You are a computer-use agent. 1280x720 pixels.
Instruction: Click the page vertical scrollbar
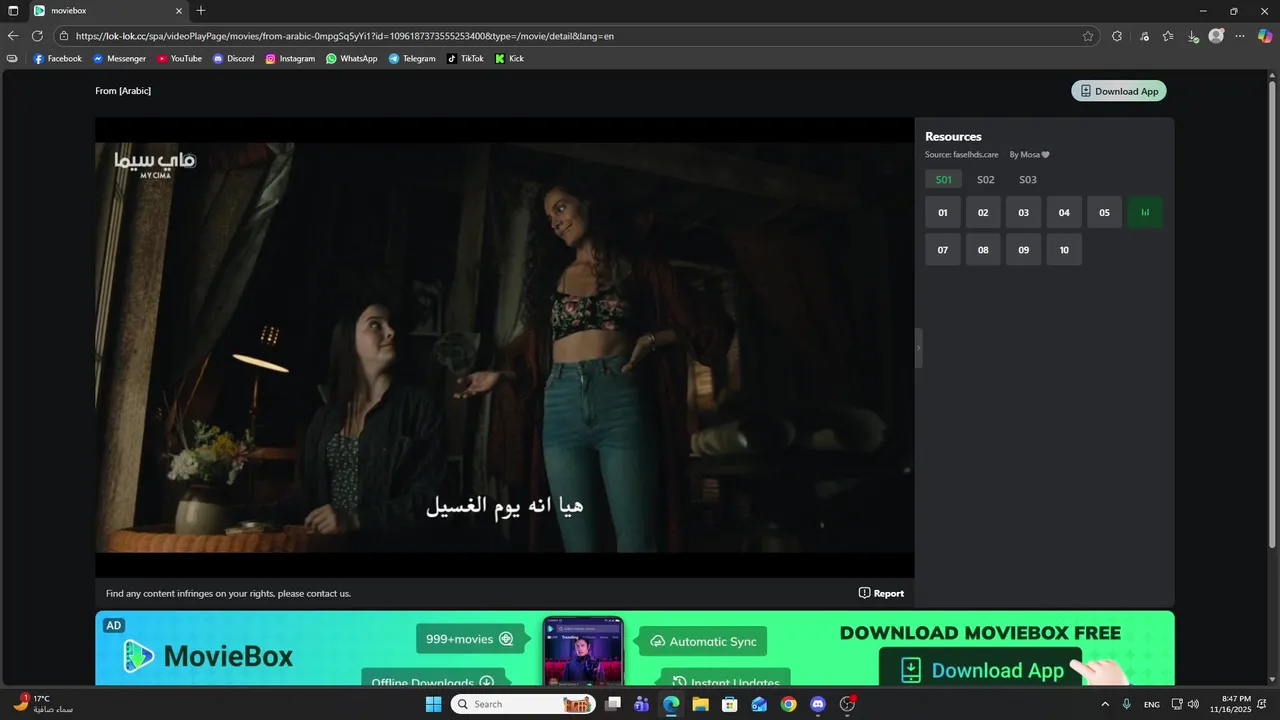pyautogui.click(x=1272, y=315)
